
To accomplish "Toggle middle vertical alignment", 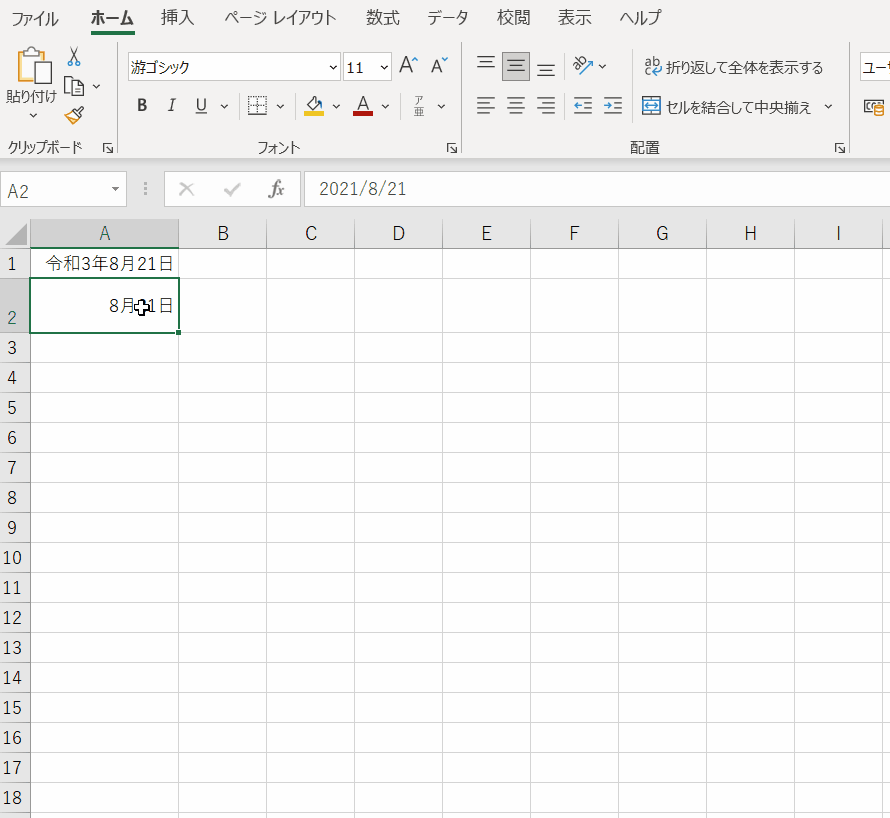I will point(515,64).
